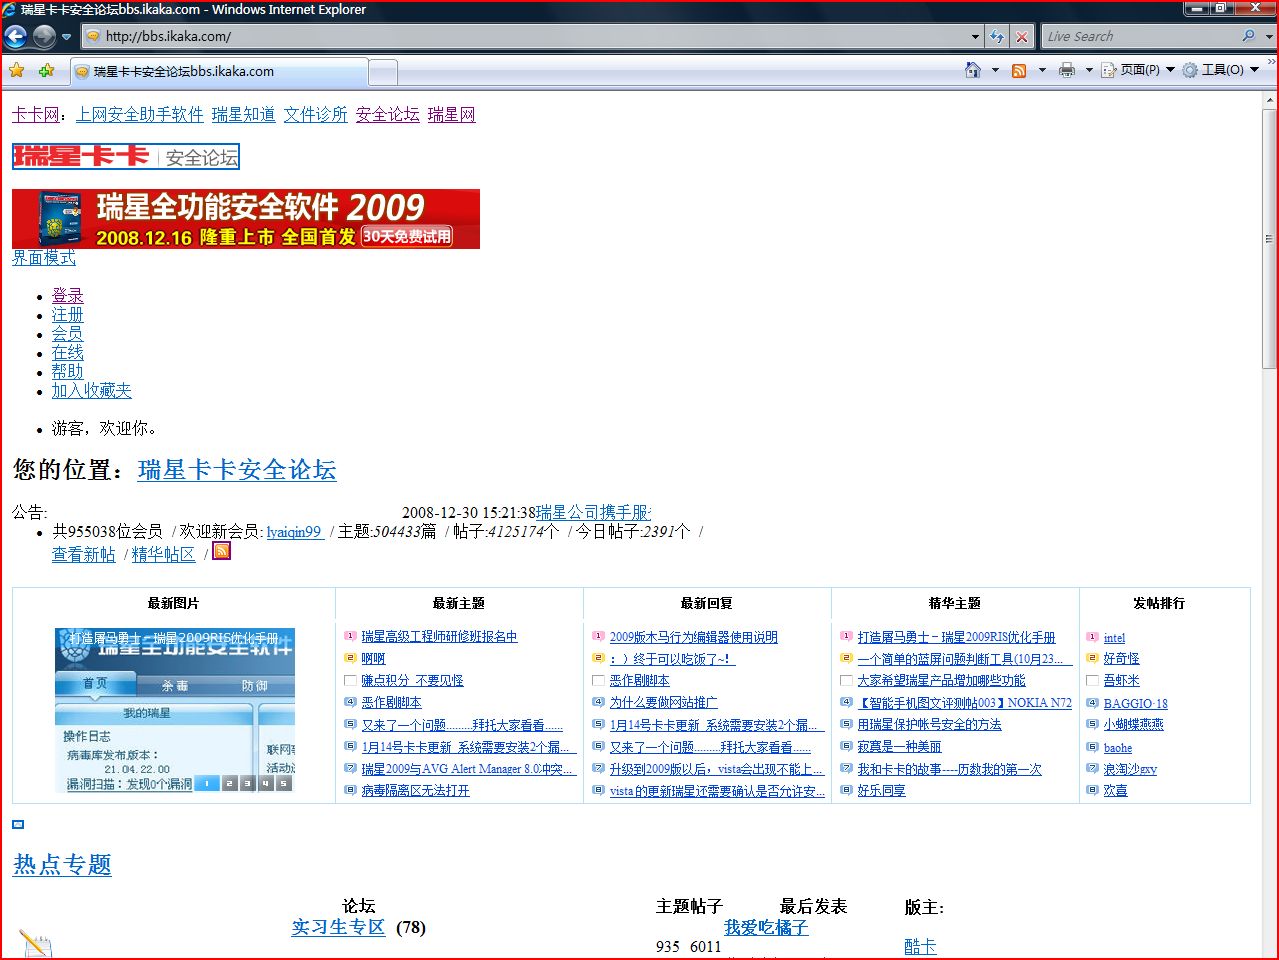
Task: Open a new blank tab
Action: [x=383, y=72]
